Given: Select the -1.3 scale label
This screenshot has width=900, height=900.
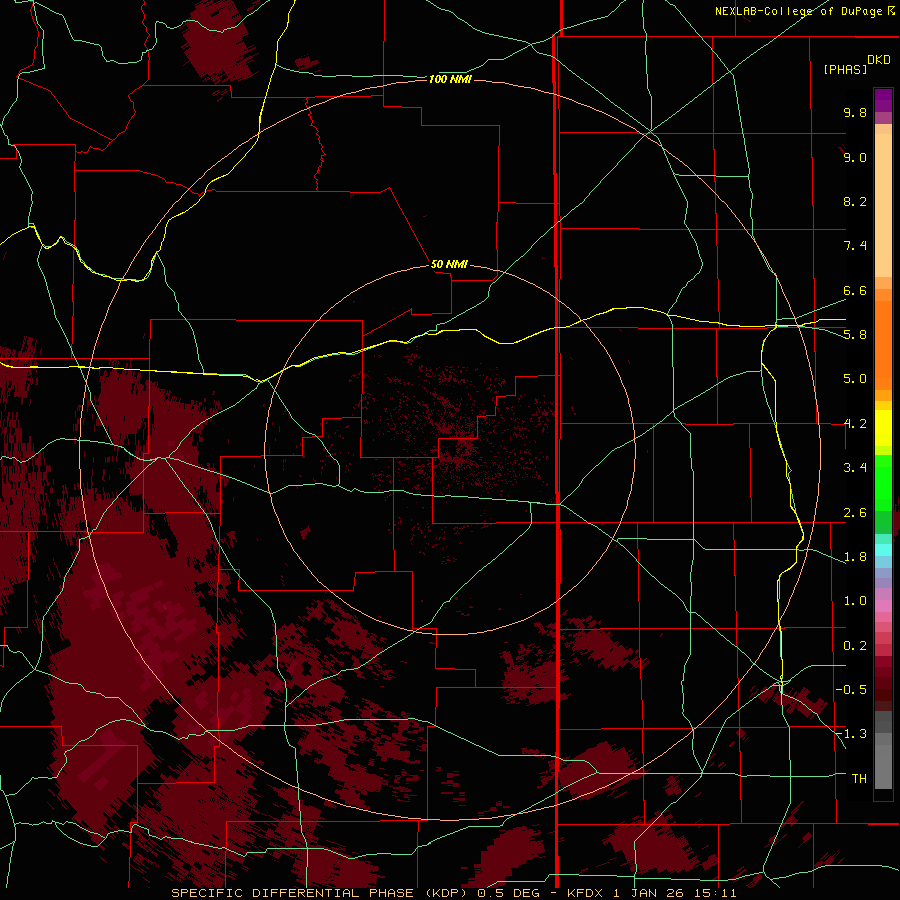Looking at the screenshot, I should tap(851, 734).
